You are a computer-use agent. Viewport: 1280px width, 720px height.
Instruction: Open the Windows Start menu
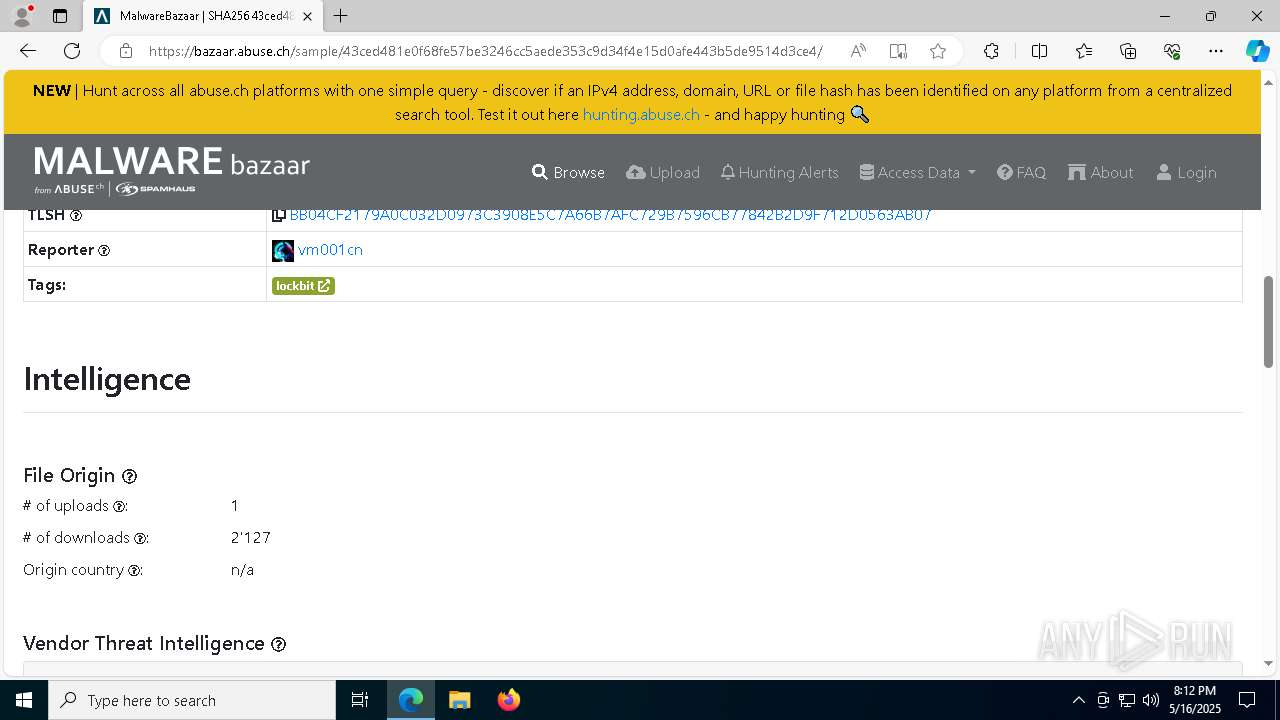[24, 700]
